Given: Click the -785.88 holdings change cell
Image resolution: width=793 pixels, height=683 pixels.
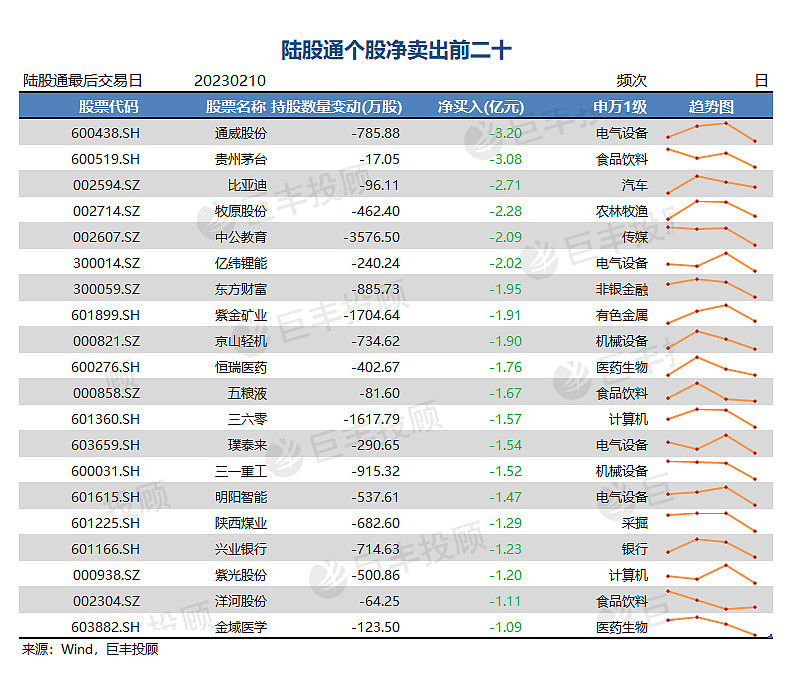Looking at the screenshot, I should point(376,133).
